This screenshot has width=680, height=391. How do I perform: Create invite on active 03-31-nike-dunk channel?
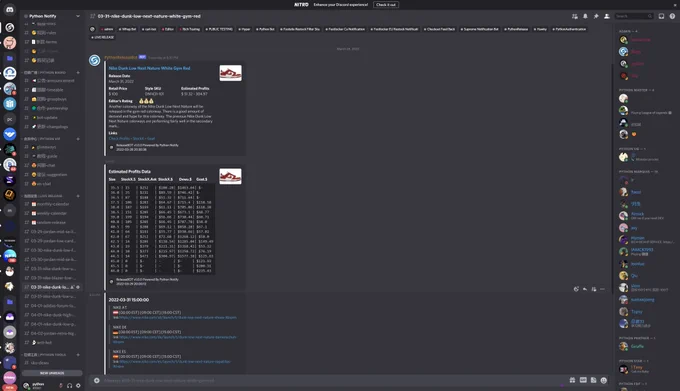point(72,287)
